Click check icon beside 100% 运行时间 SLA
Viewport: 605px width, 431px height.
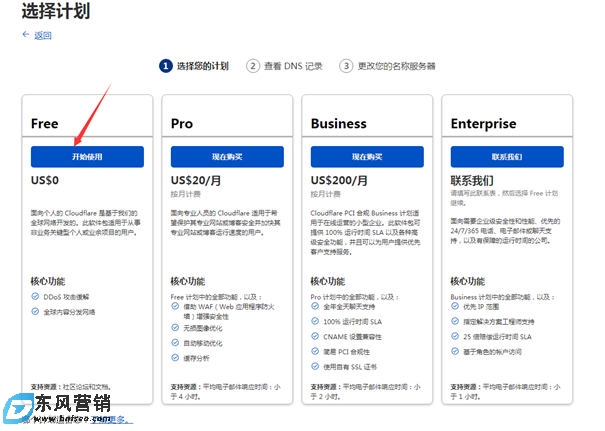tap(315, 321)
